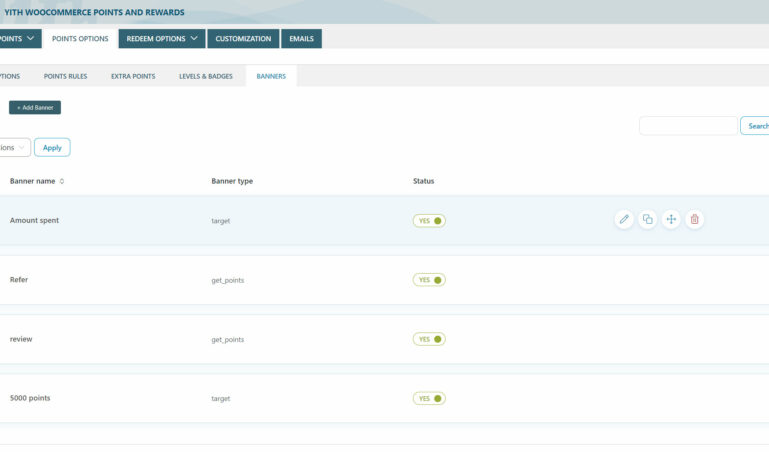Viewport: 769px width, 452px height.
Task: Select the Extra Points sub-tab
Action: [133, 76]
